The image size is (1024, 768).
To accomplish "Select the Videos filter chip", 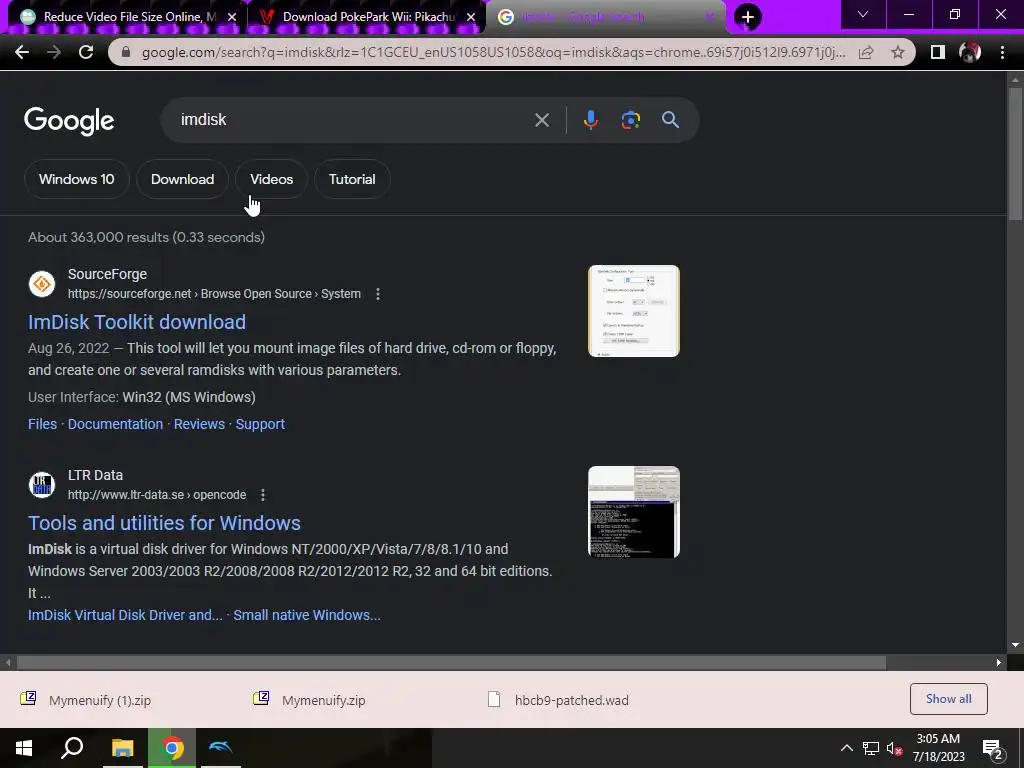I will 272,179.
